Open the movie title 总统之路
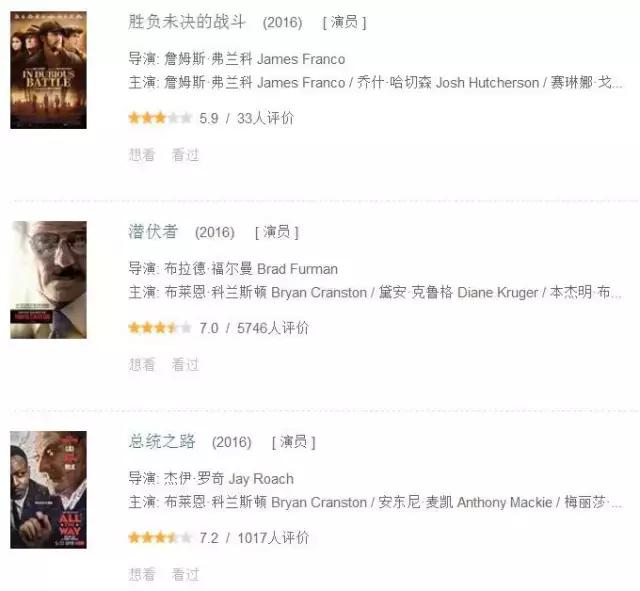Viewport: 640px width, 591px height. (x=162, y=441)
